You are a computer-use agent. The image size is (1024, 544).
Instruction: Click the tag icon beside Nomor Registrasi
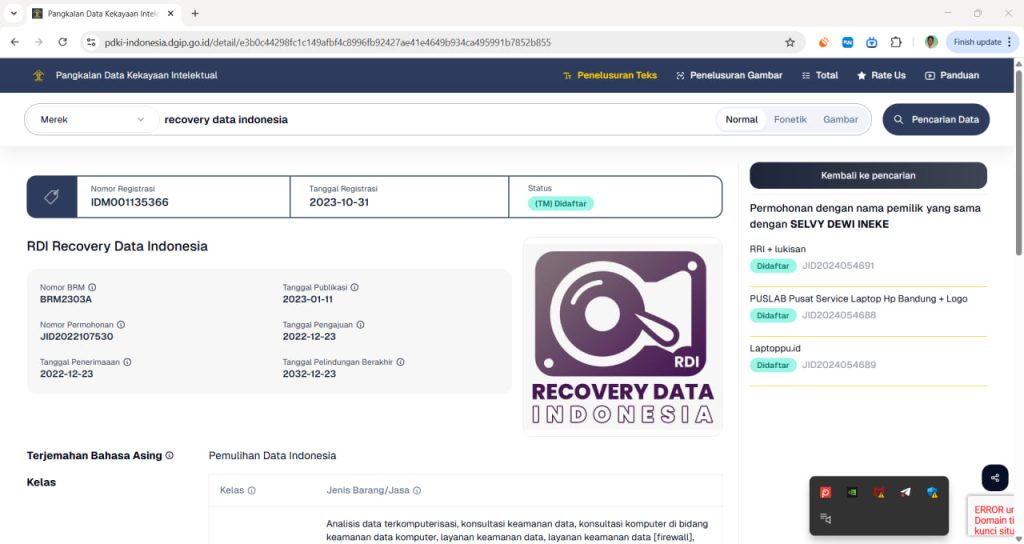52,197
